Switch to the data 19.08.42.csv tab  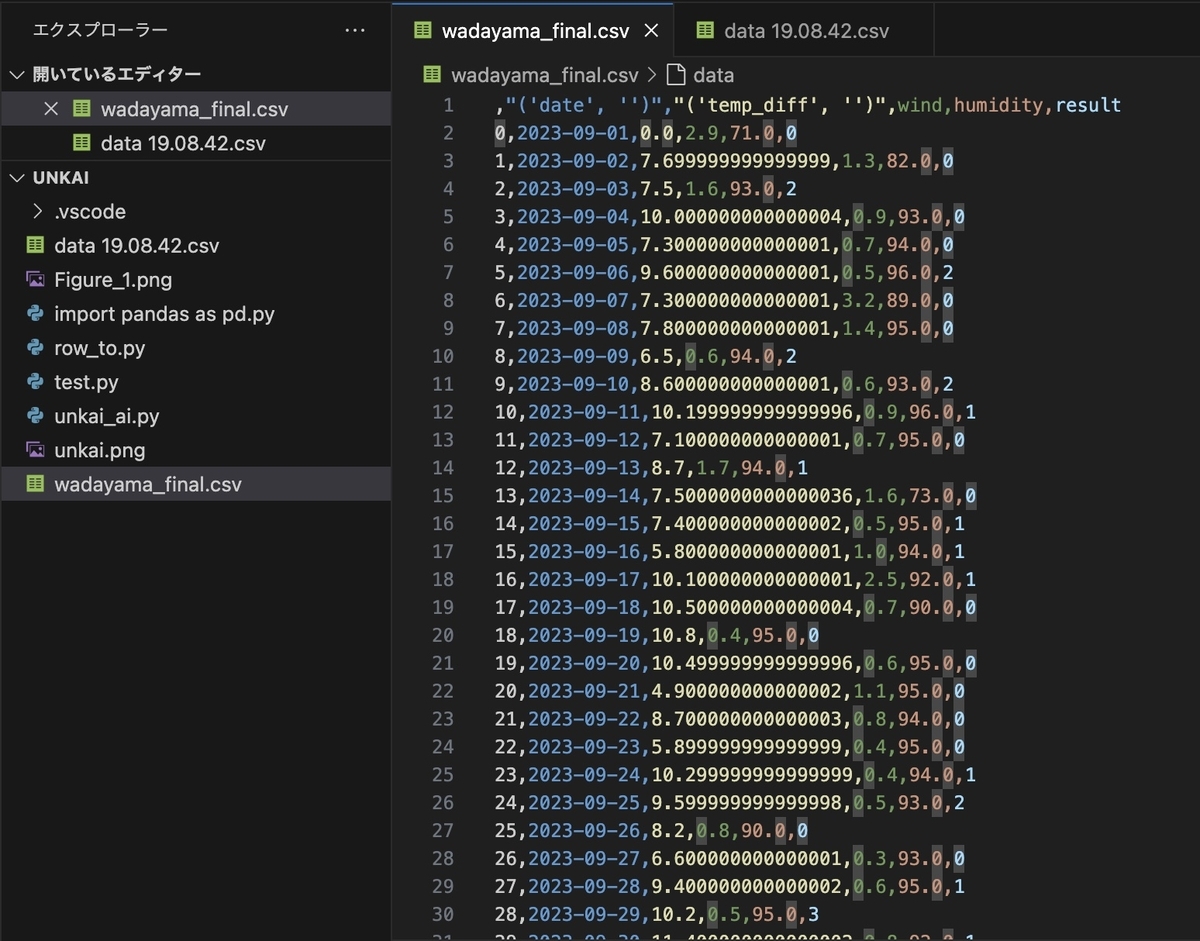point(804,31)
